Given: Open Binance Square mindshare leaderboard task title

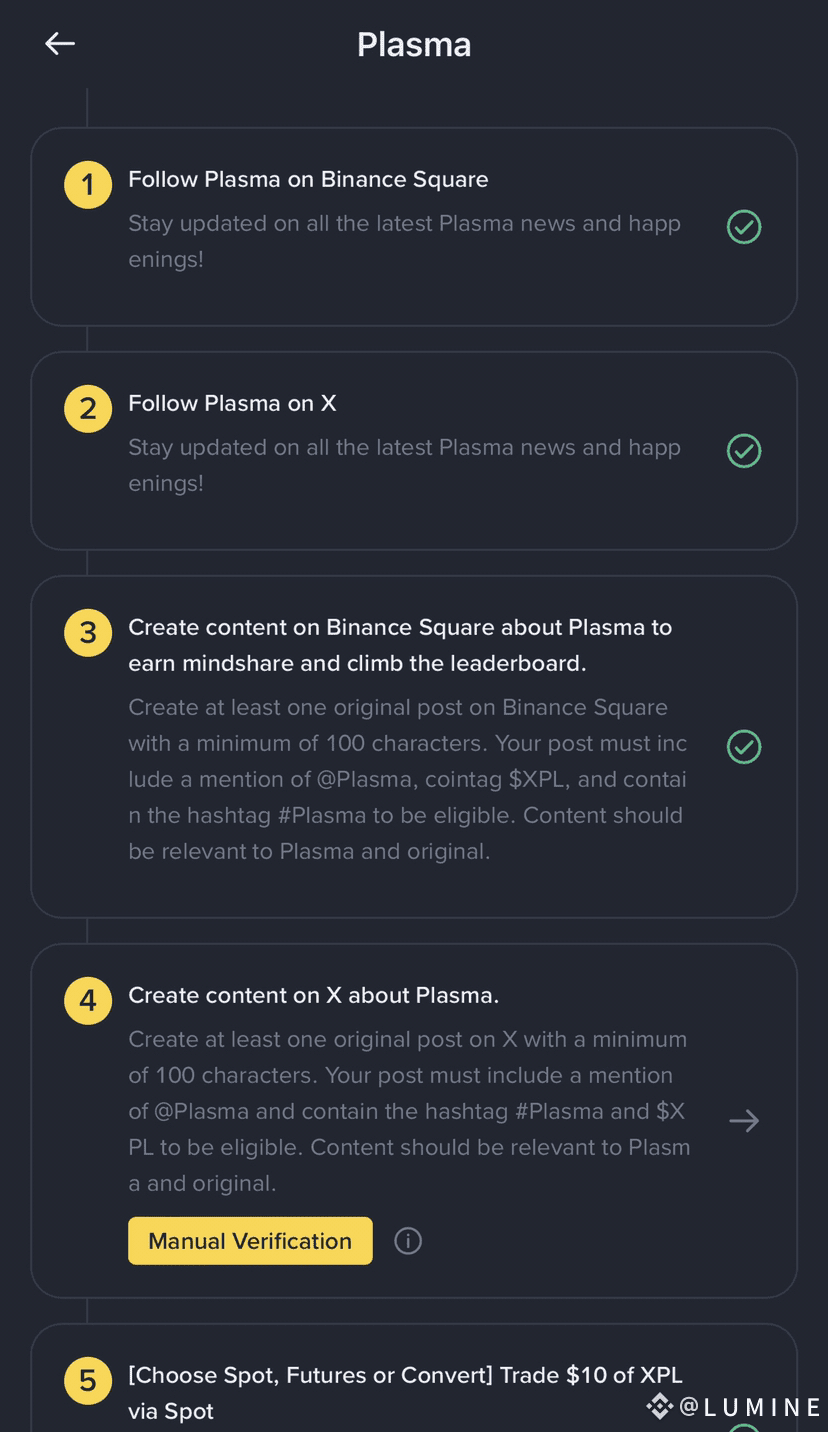Looking at the screenshot, I should (x=400, y=645).
